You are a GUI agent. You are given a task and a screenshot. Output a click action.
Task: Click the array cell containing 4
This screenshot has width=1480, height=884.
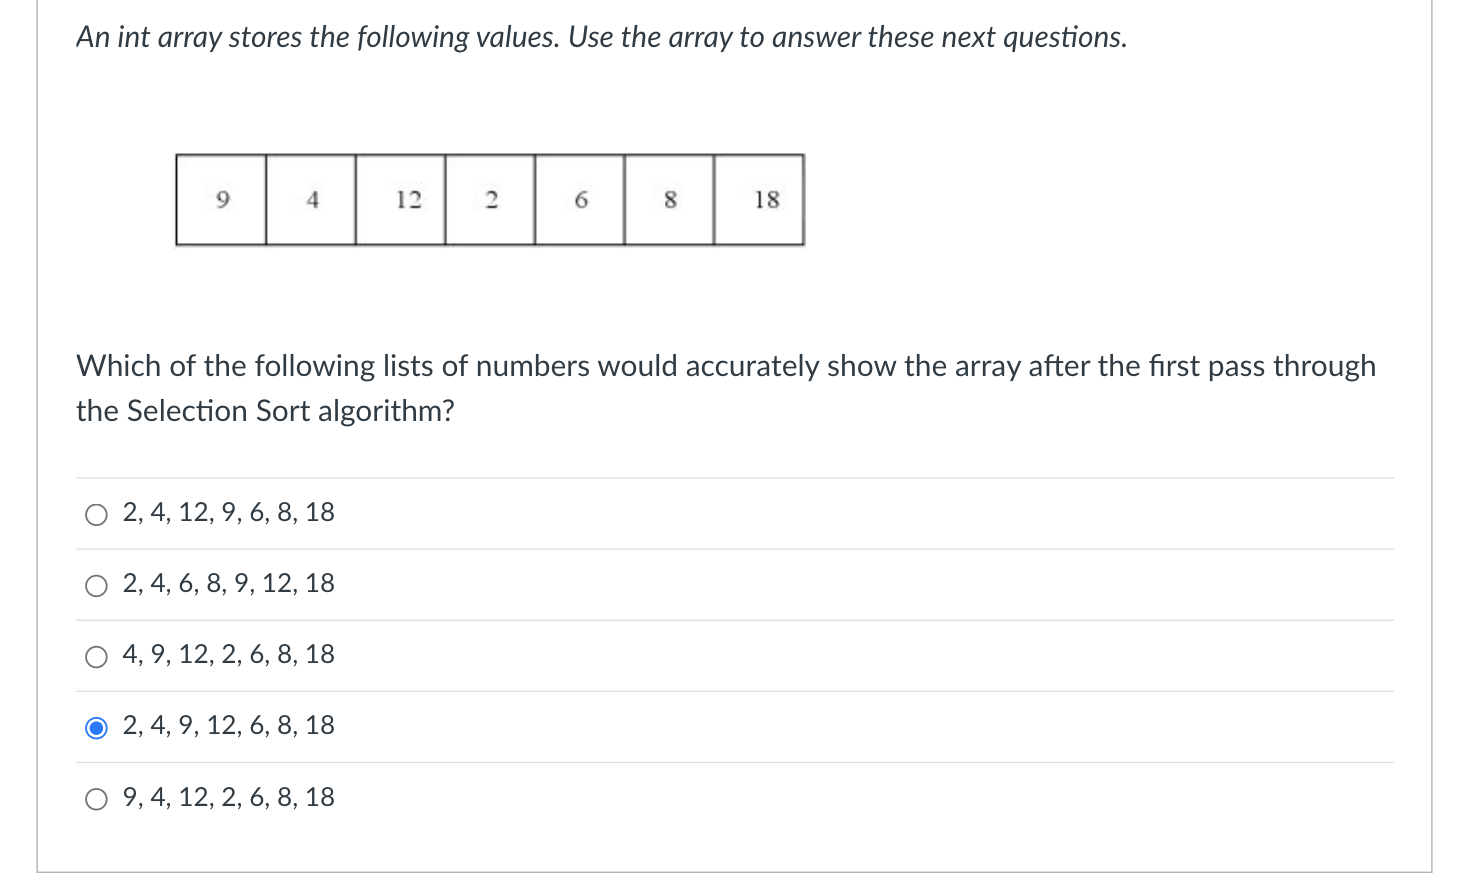[311, 200]
